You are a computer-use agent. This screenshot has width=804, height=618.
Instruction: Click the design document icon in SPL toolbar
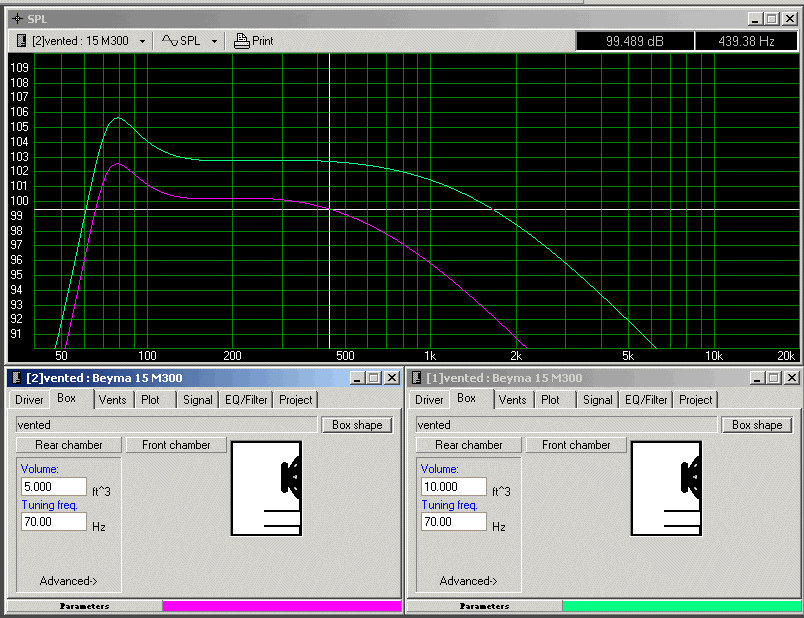(x=22, y=41)
